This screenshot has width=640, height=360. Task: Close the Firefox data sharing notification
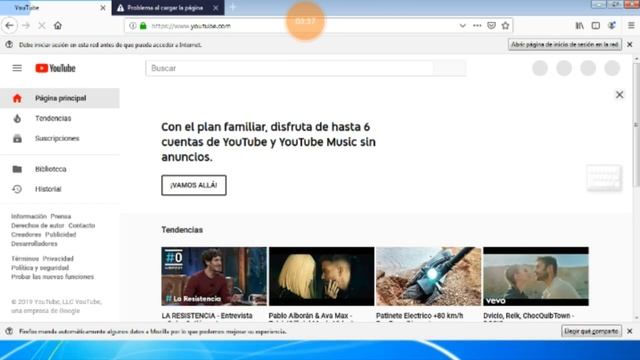pyautogui.click(x=630, y=331)
